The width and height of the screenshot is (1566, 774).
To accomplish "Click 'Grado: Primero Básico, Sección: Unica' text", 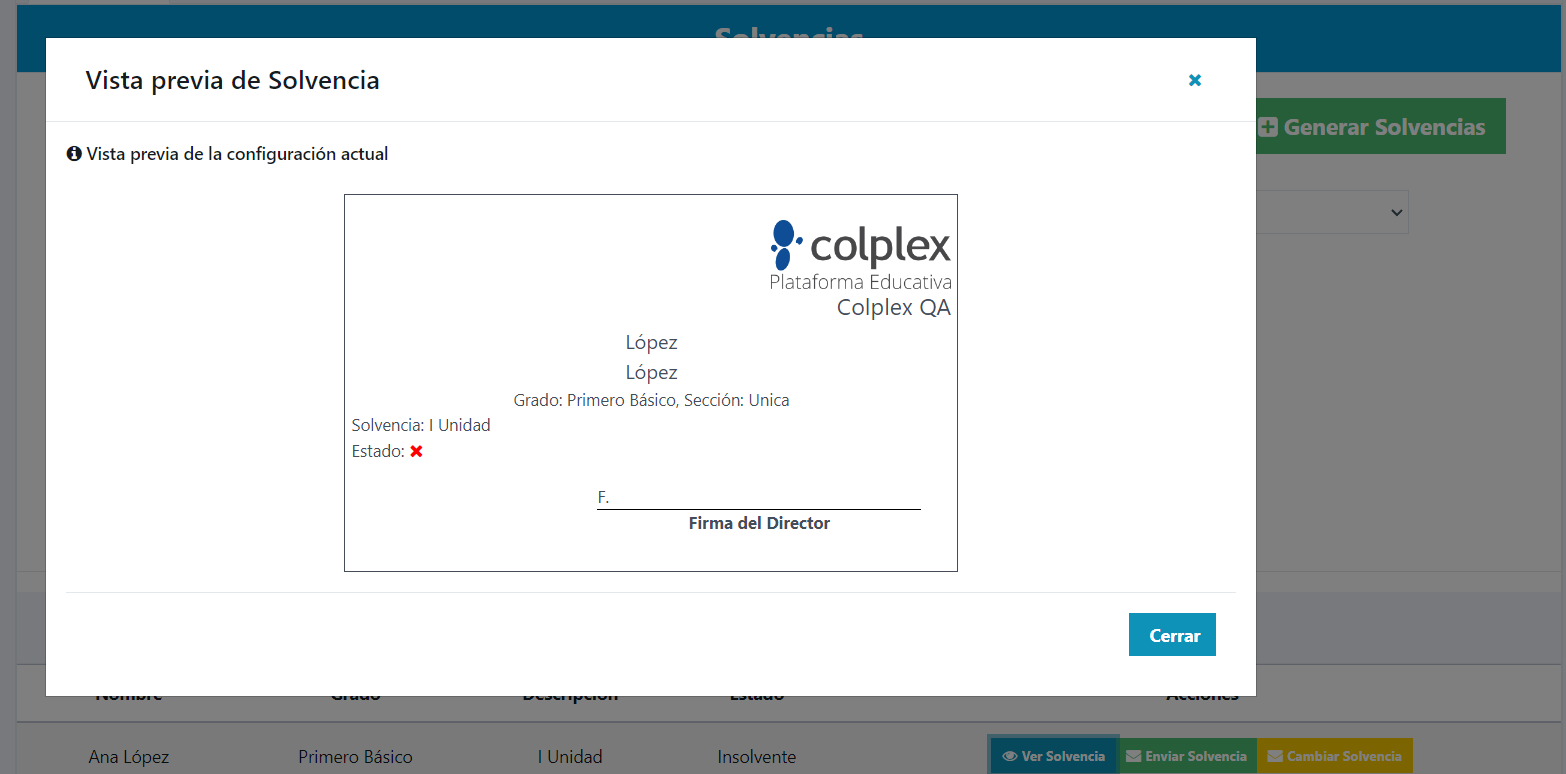I will coord(651,400).
